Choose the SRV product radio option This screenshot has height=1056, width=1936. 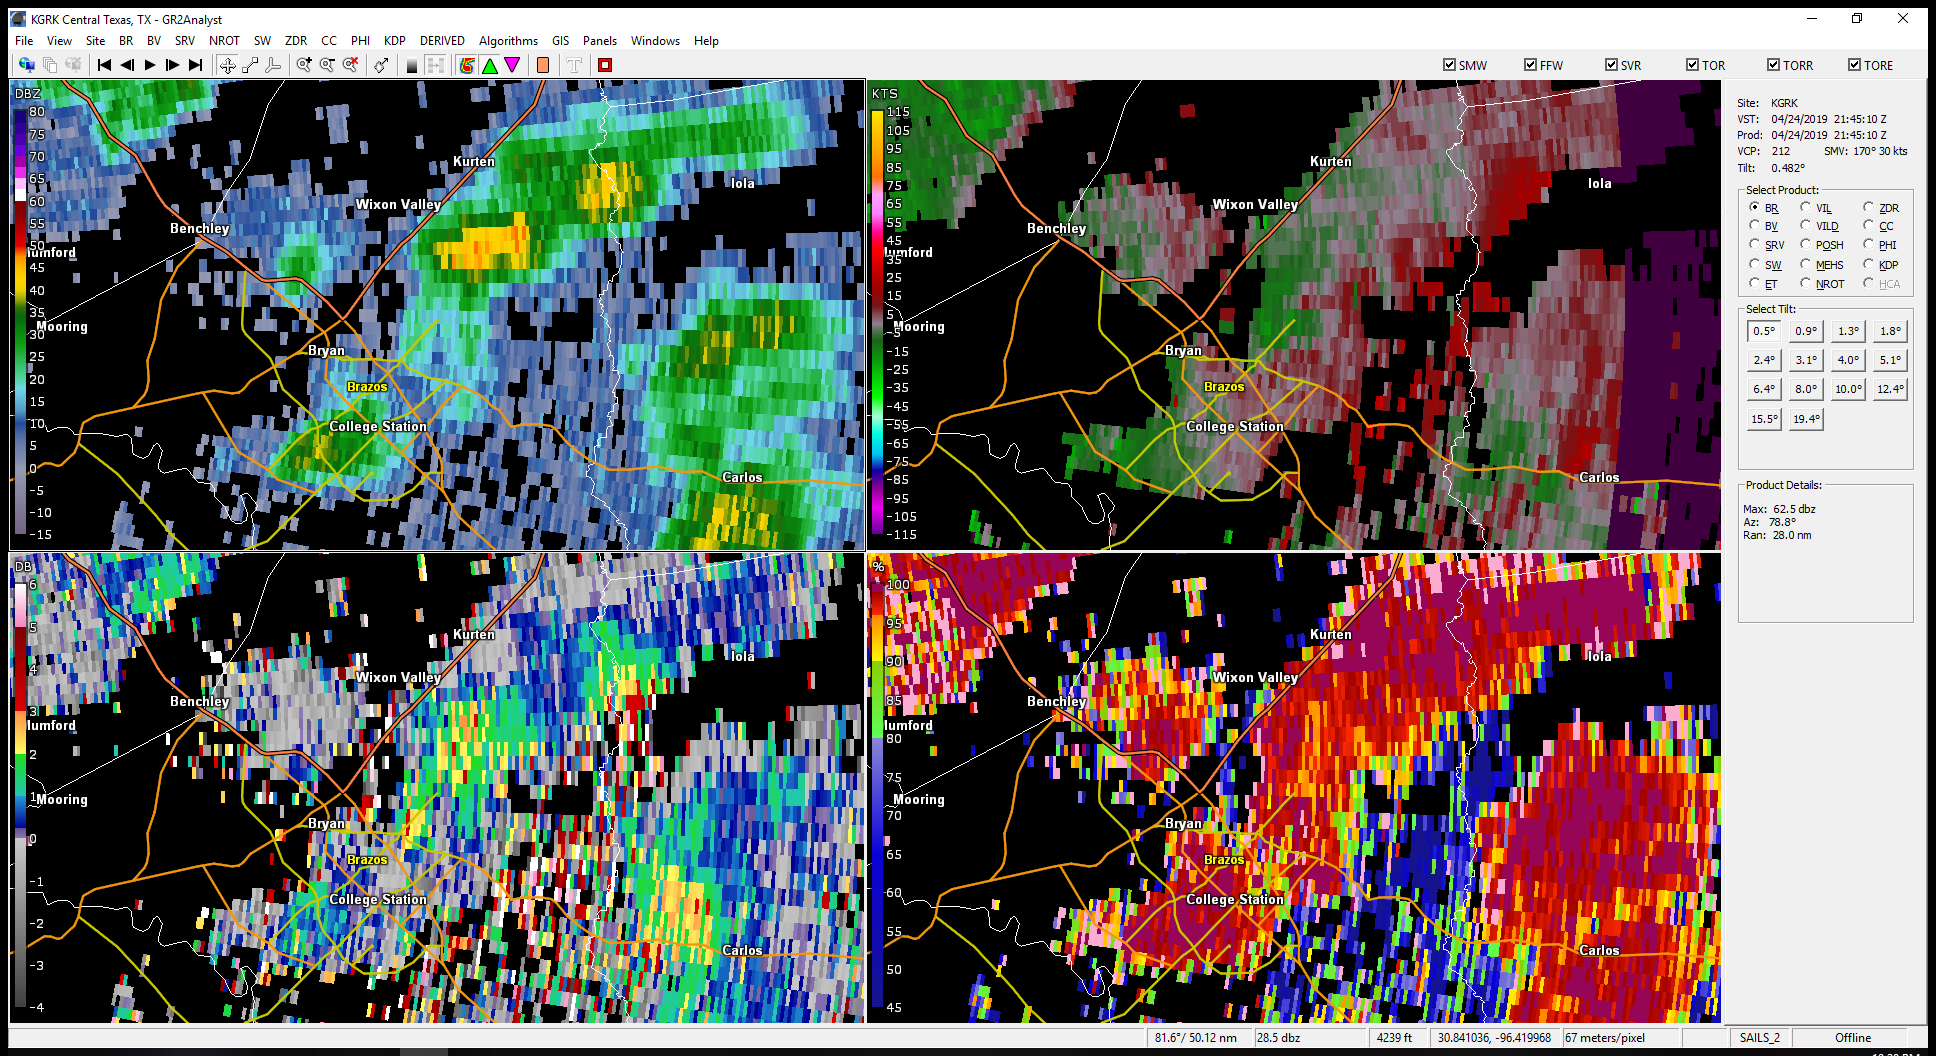1754,244
